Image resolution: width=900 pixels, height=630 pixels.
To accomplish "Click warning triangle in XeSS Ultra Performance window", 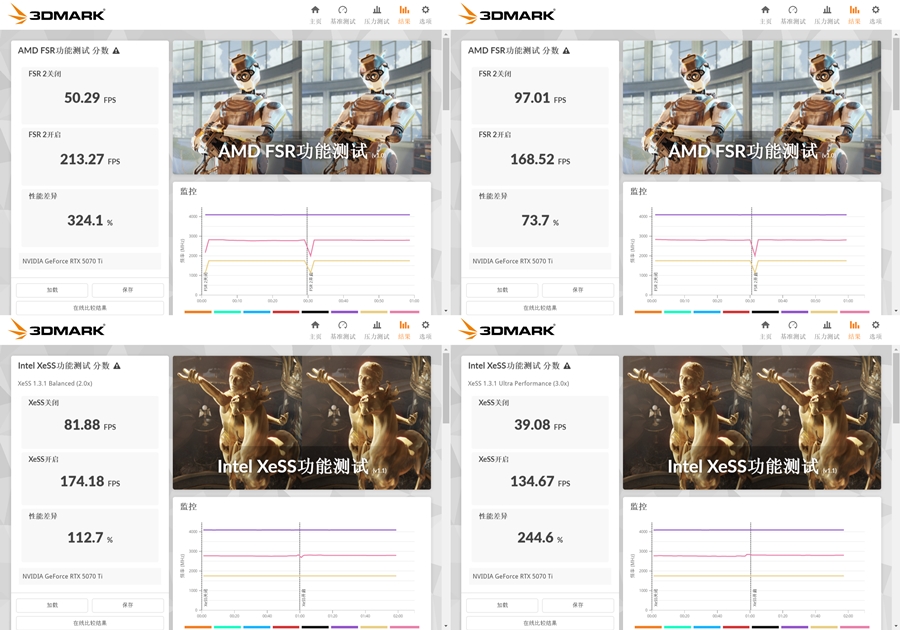I will click(567, 365).
